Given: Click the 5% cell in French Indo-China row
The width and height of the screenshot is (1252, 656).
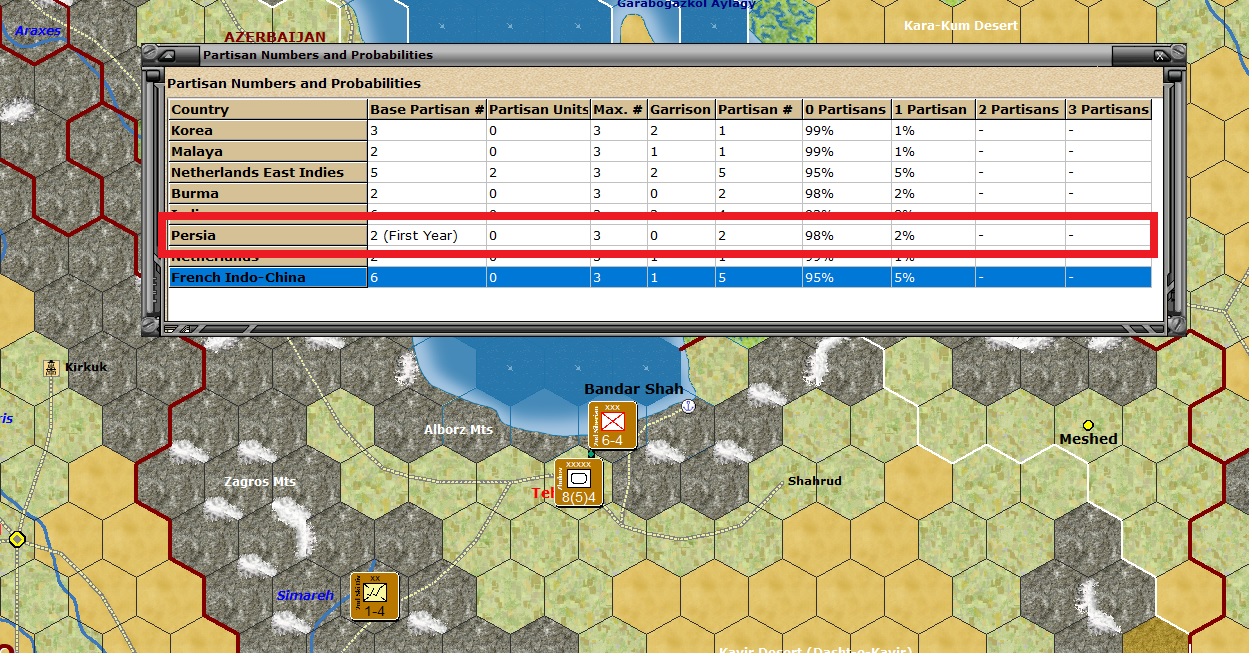Looking at the screenshot, I should point(933,278).
